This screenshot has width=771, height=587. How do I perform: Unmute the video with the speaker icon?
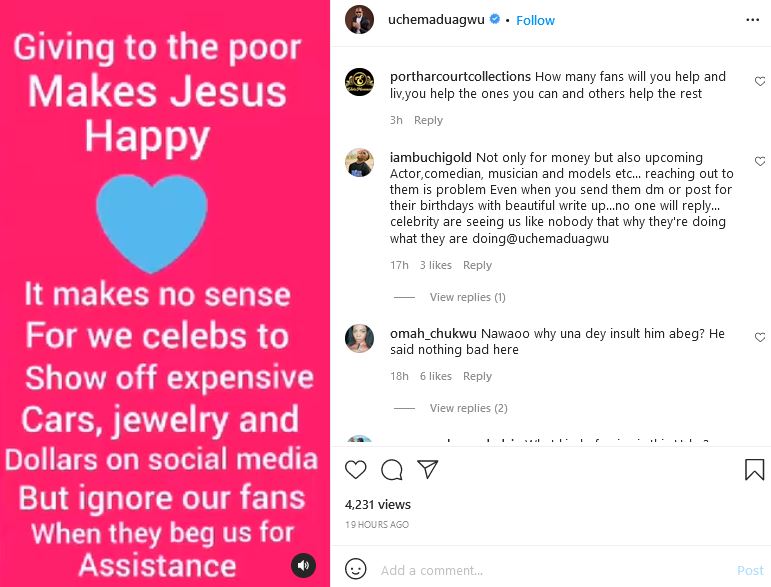click(303, 566)
